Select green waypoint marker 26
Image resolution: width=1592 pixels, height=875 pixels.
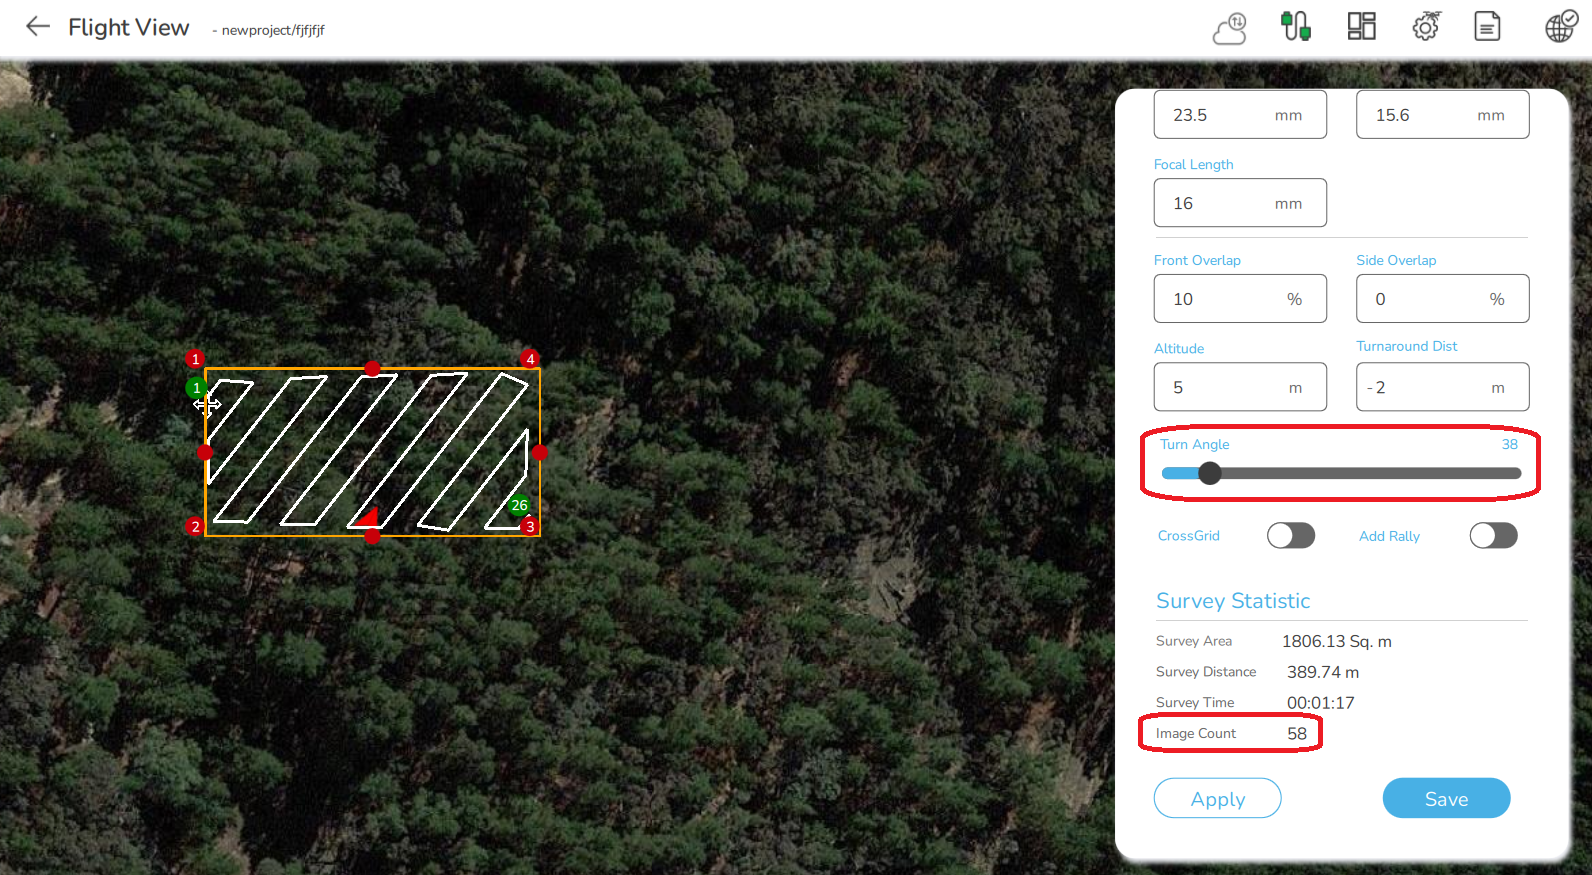coord(519,505)
